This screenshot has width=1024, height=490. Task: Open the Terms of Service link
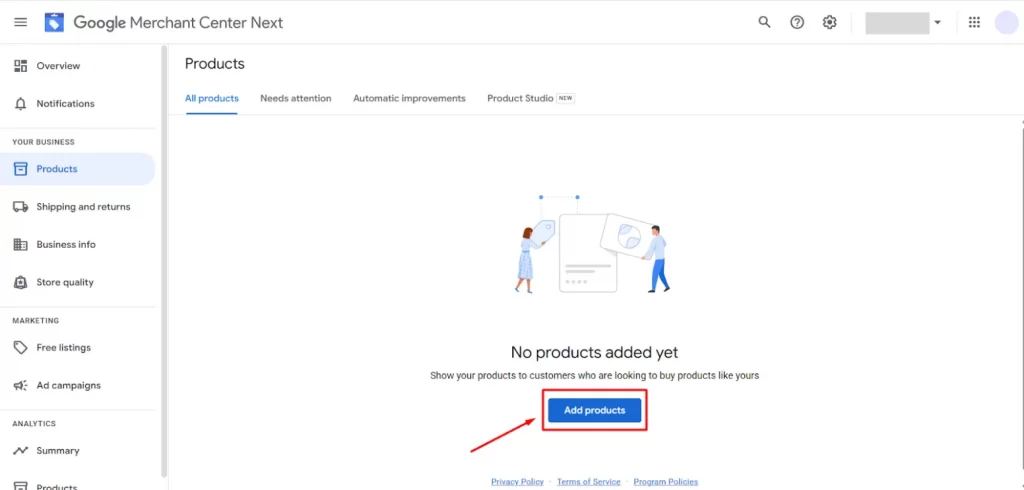click(588, 482)
